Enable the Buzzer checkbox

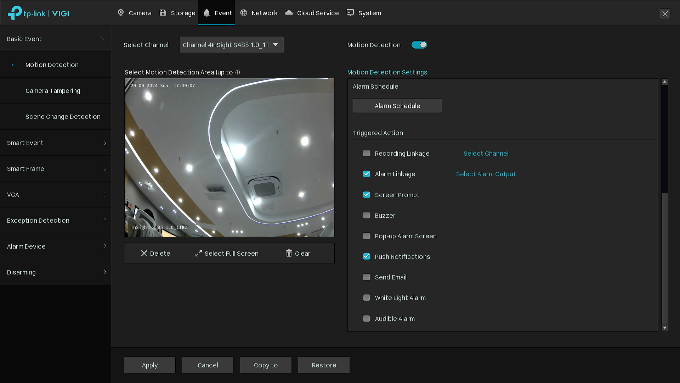point(366,215)
